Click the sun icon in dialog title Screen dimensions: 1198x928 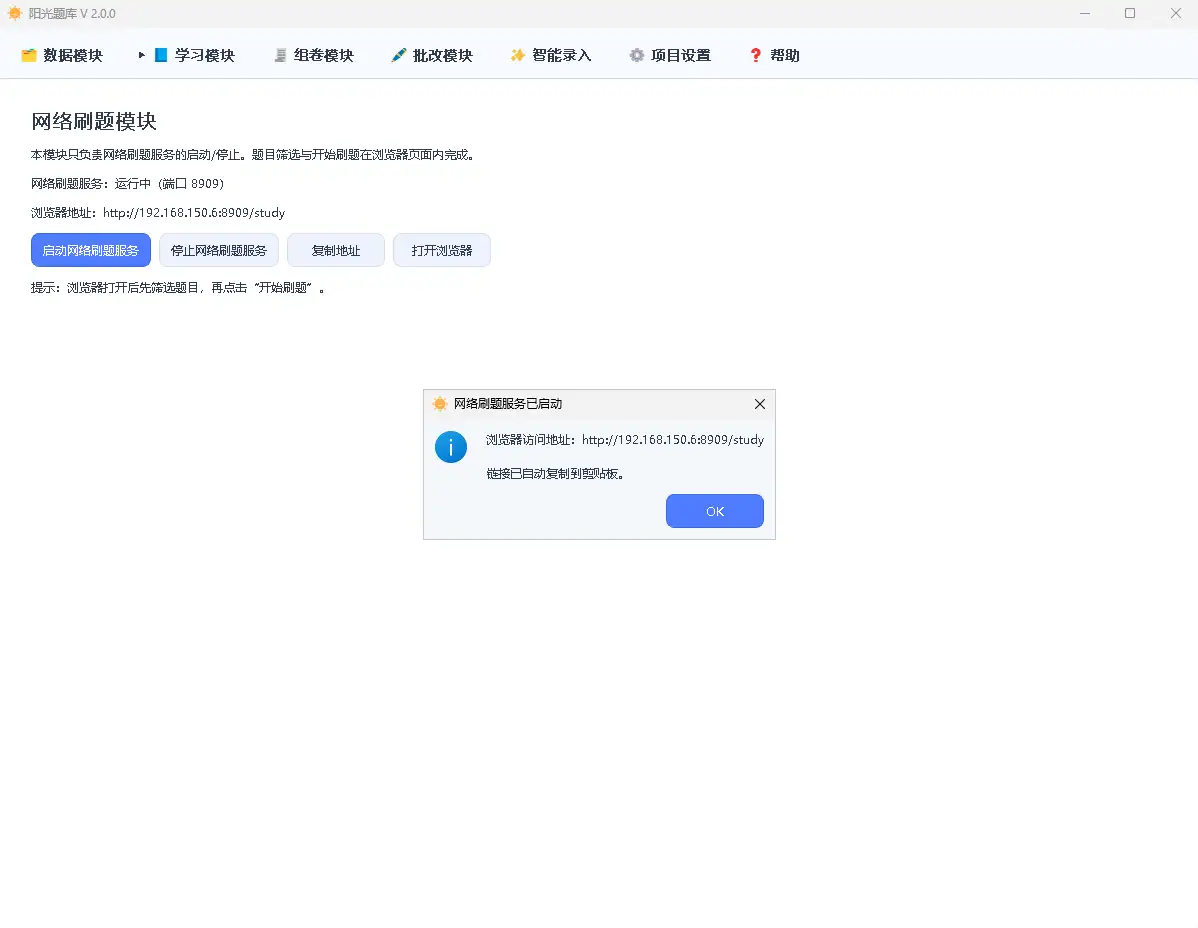click(440, 404)
